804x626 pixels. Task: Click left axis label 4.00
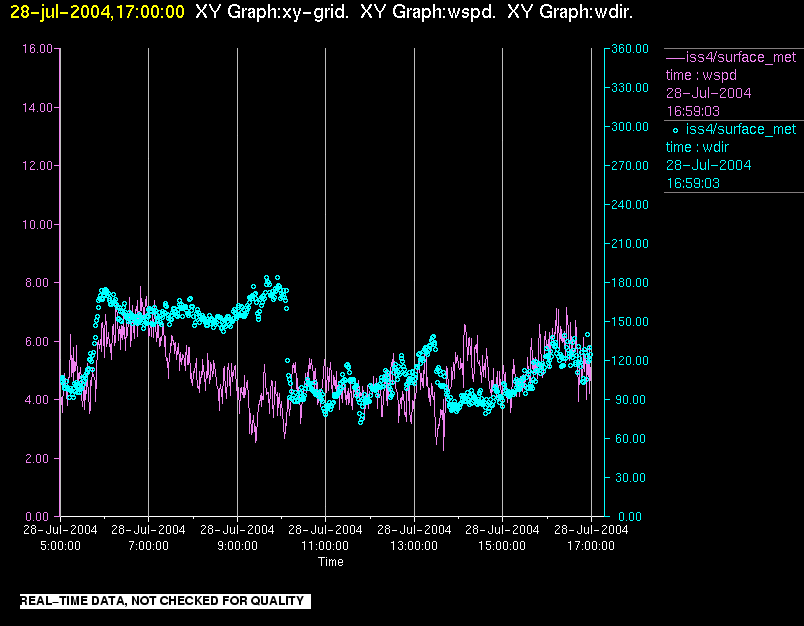click(39, 399)
